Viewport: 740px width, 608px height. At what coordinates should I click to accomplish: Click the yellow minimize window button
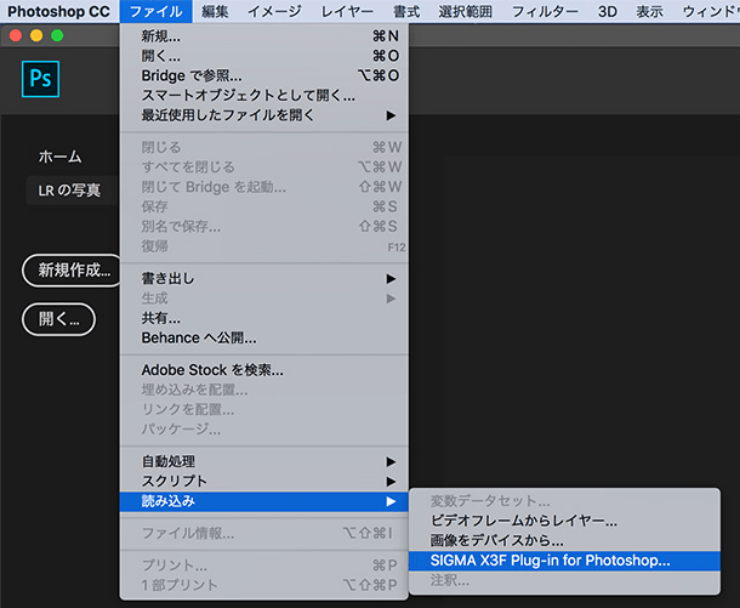tap(36, 36)
